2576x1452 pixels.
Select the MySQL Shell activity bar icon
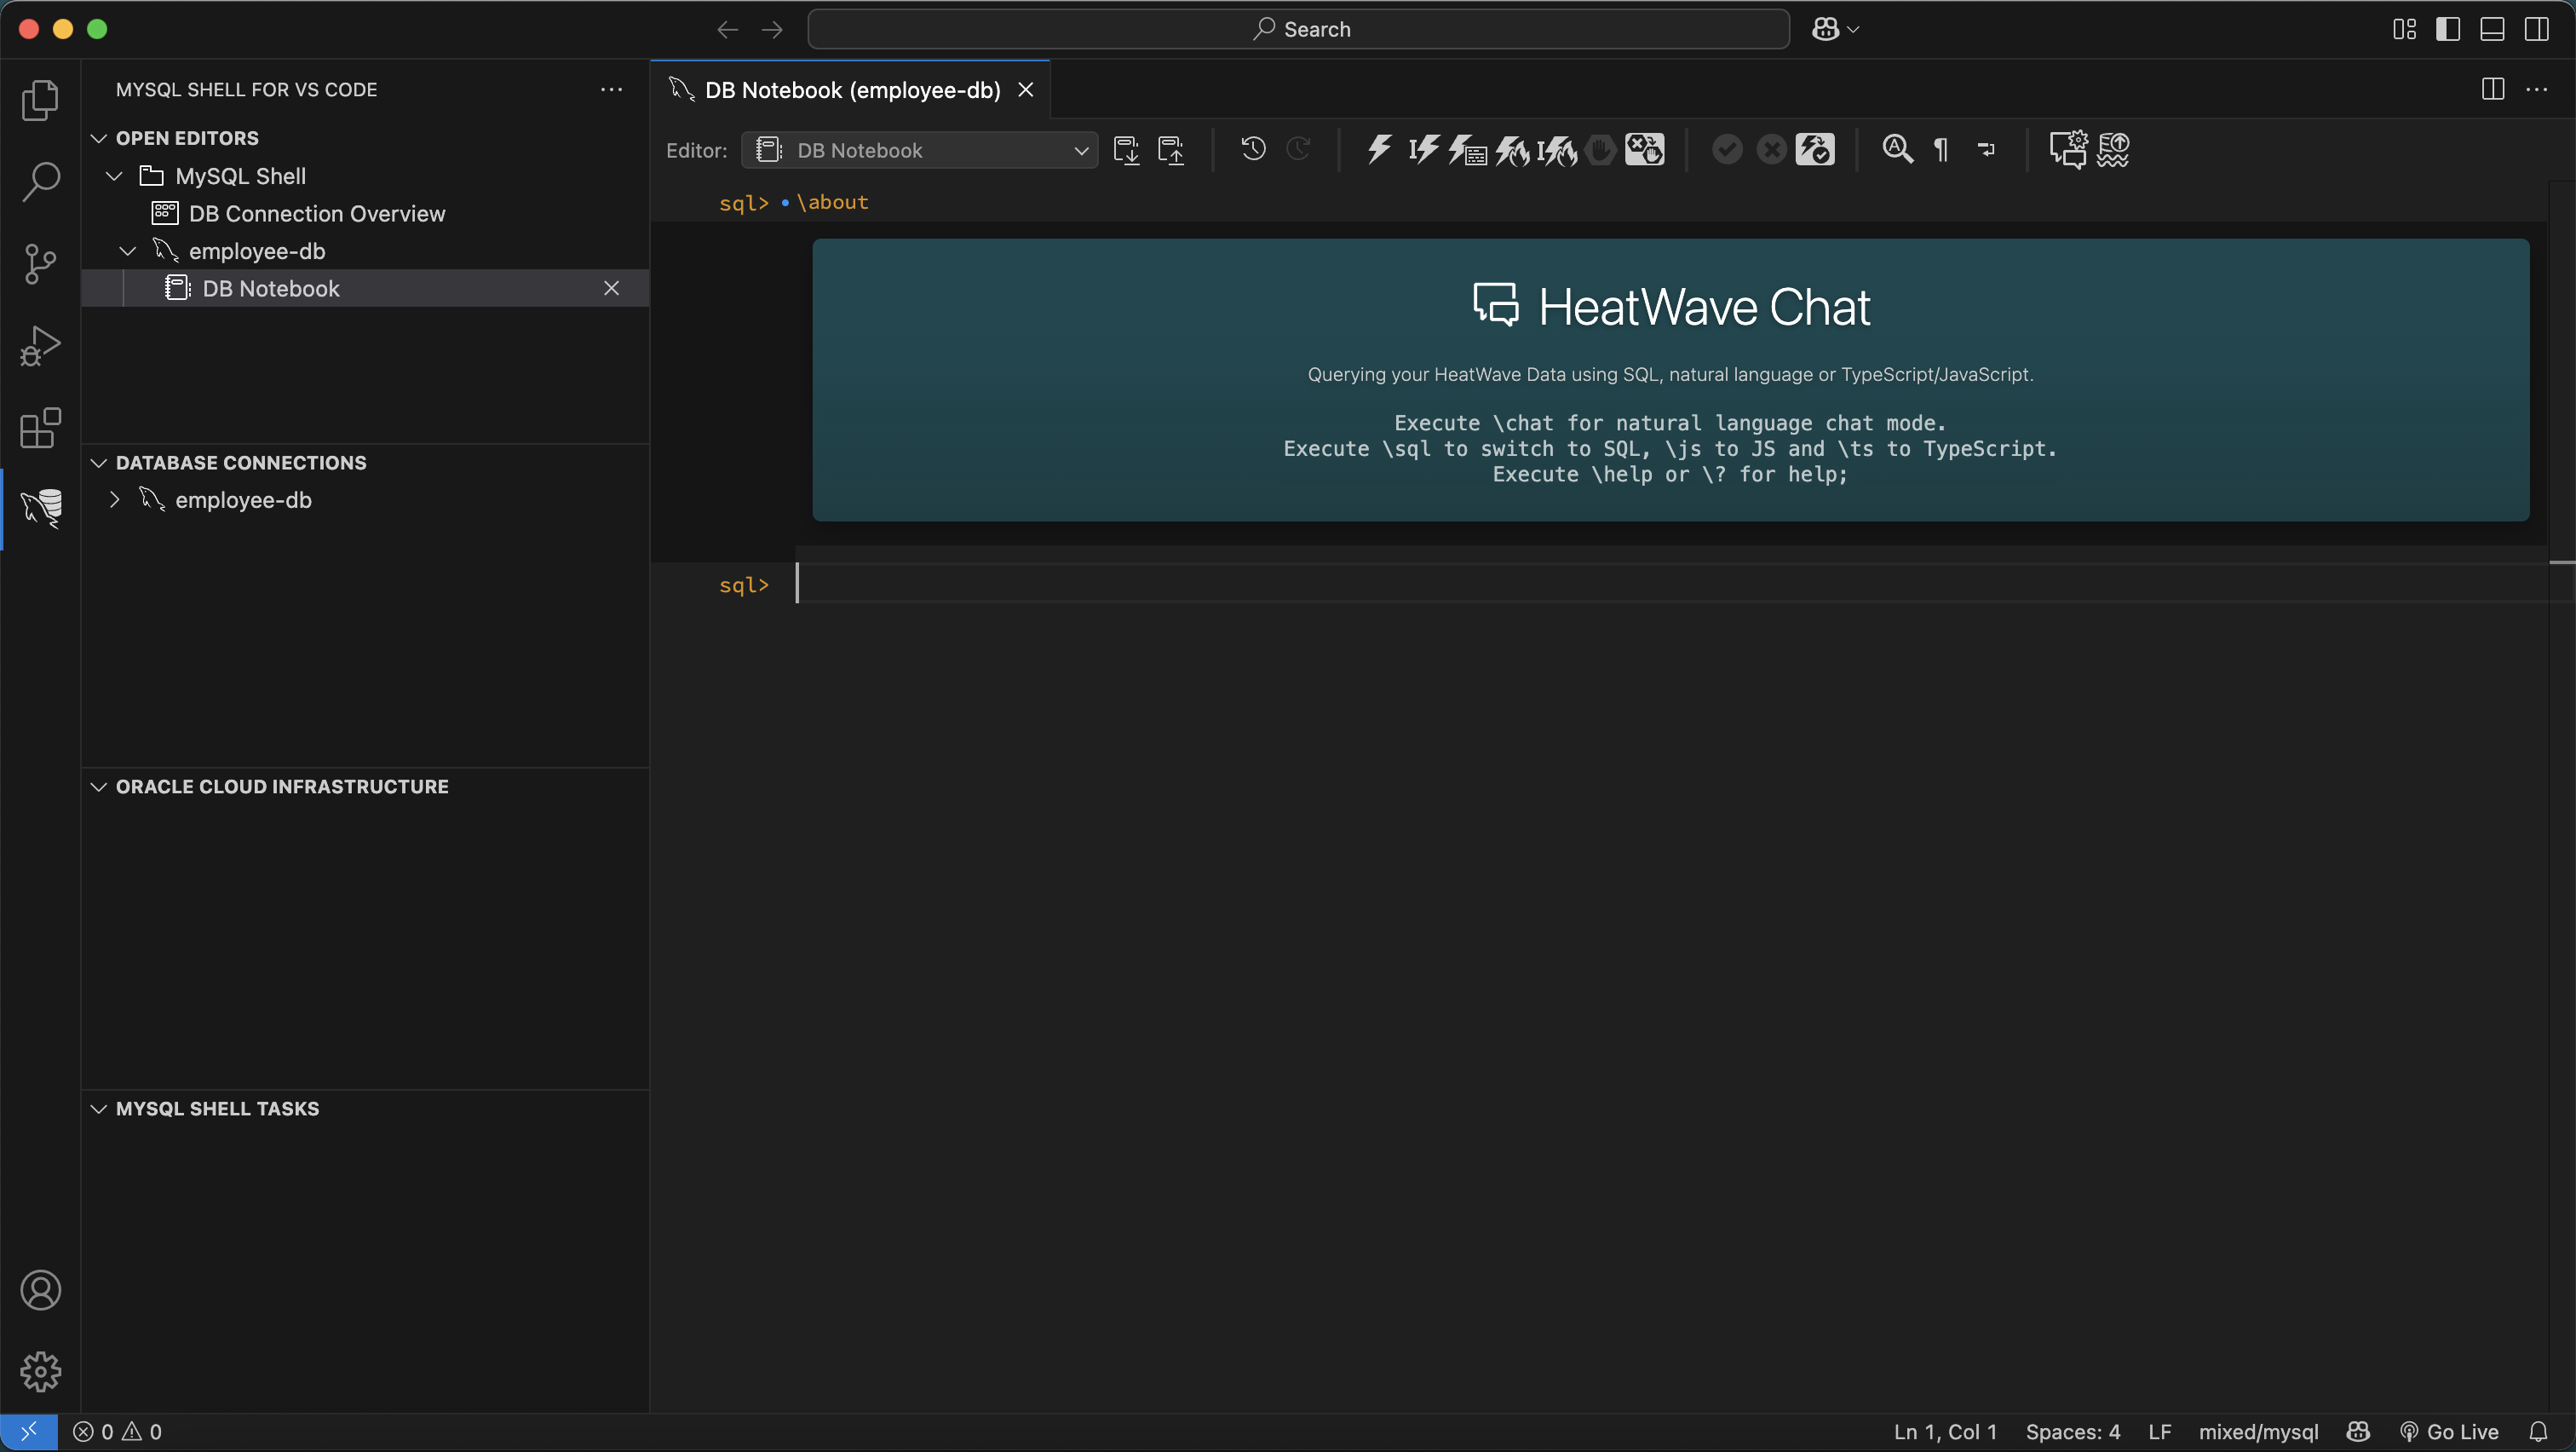[x=40, y=509]
